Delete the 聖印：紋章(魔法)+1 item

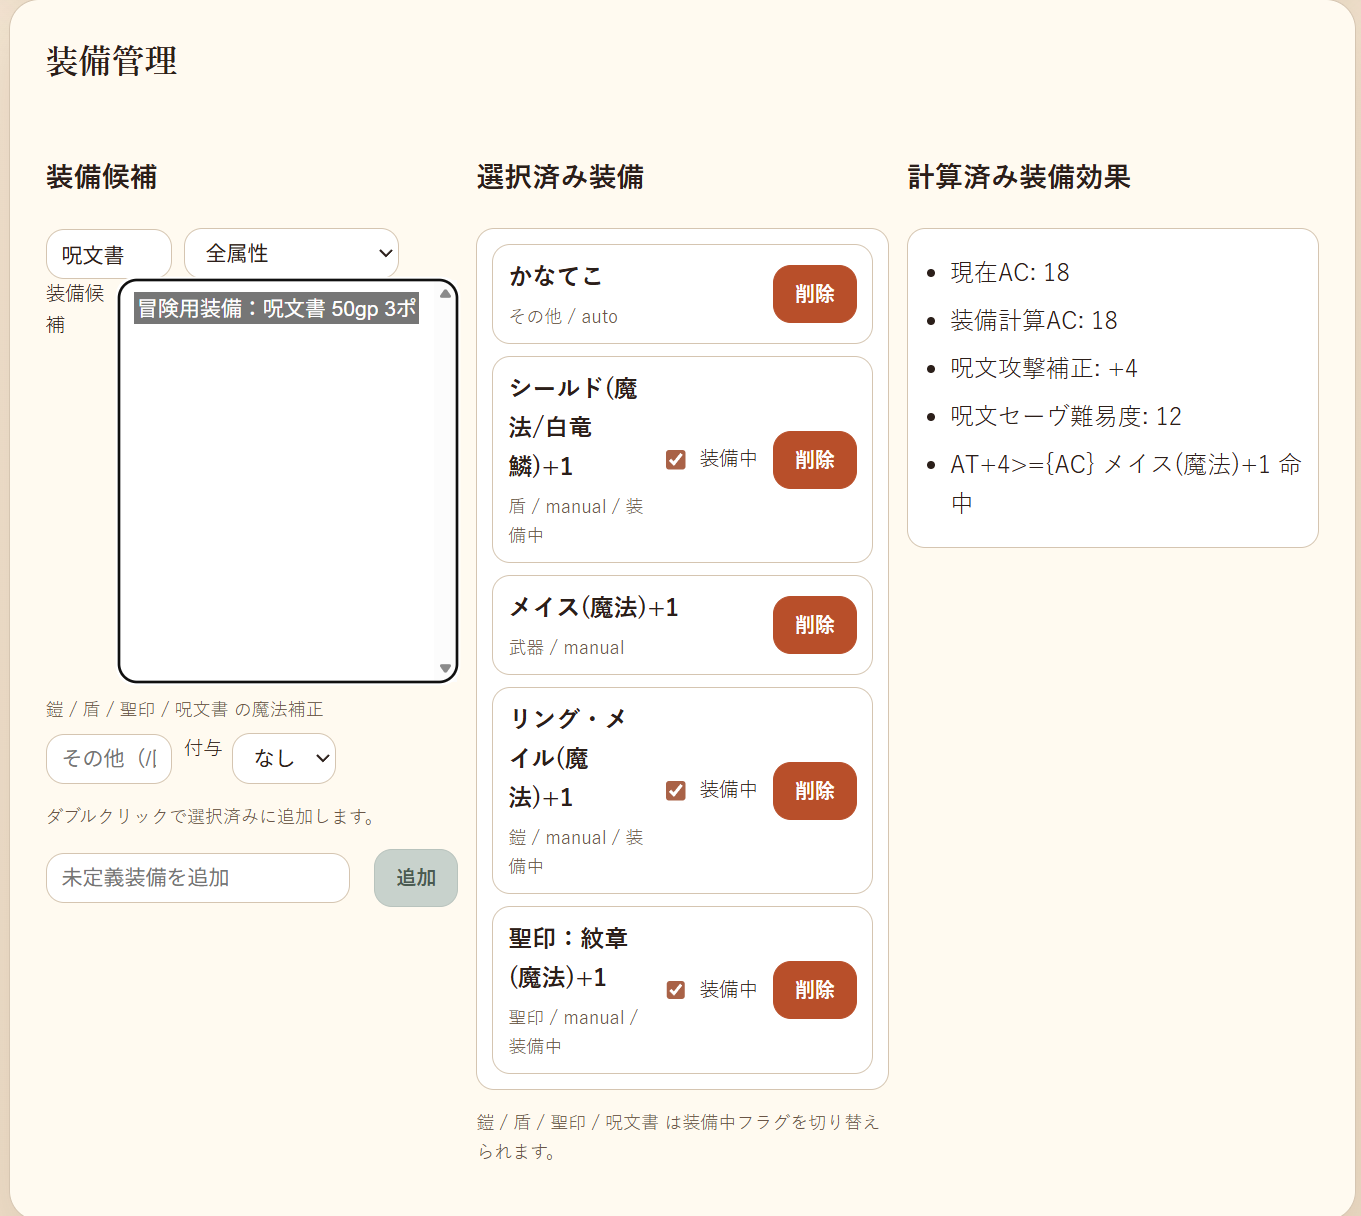click(814, 990)
